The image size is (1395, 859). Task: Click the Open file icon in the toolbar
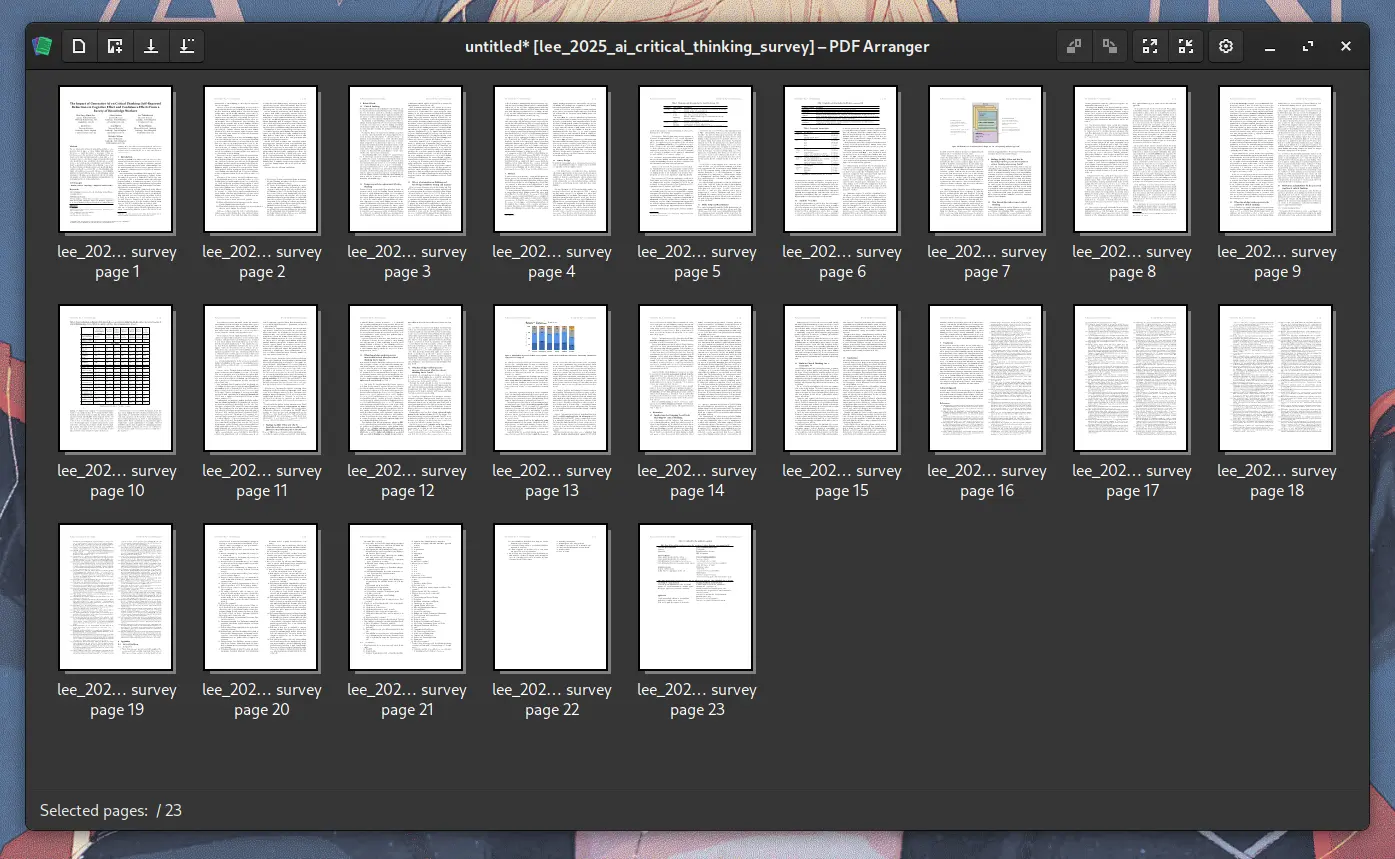[x=79, y=46]
